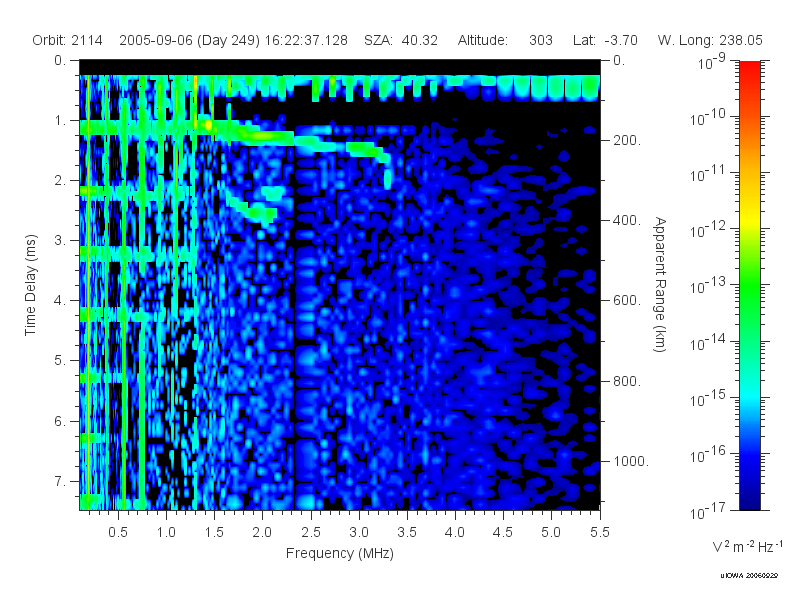800x600 pixels.
Task: Click the '3.5' frequency tick label
Action: coord(407,533)
